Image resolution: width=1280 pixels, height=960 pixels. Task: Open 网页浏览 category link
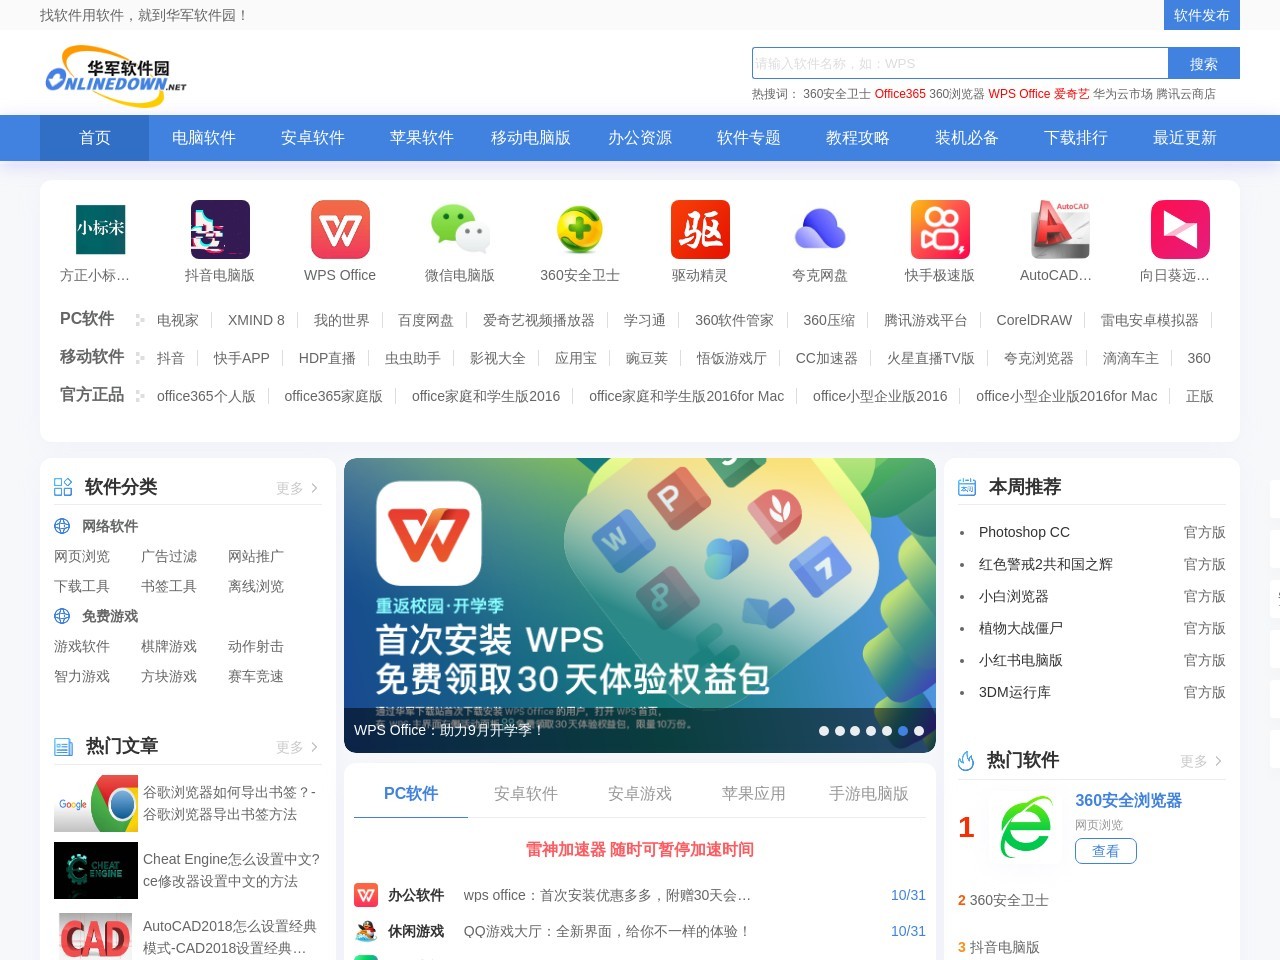82,556
